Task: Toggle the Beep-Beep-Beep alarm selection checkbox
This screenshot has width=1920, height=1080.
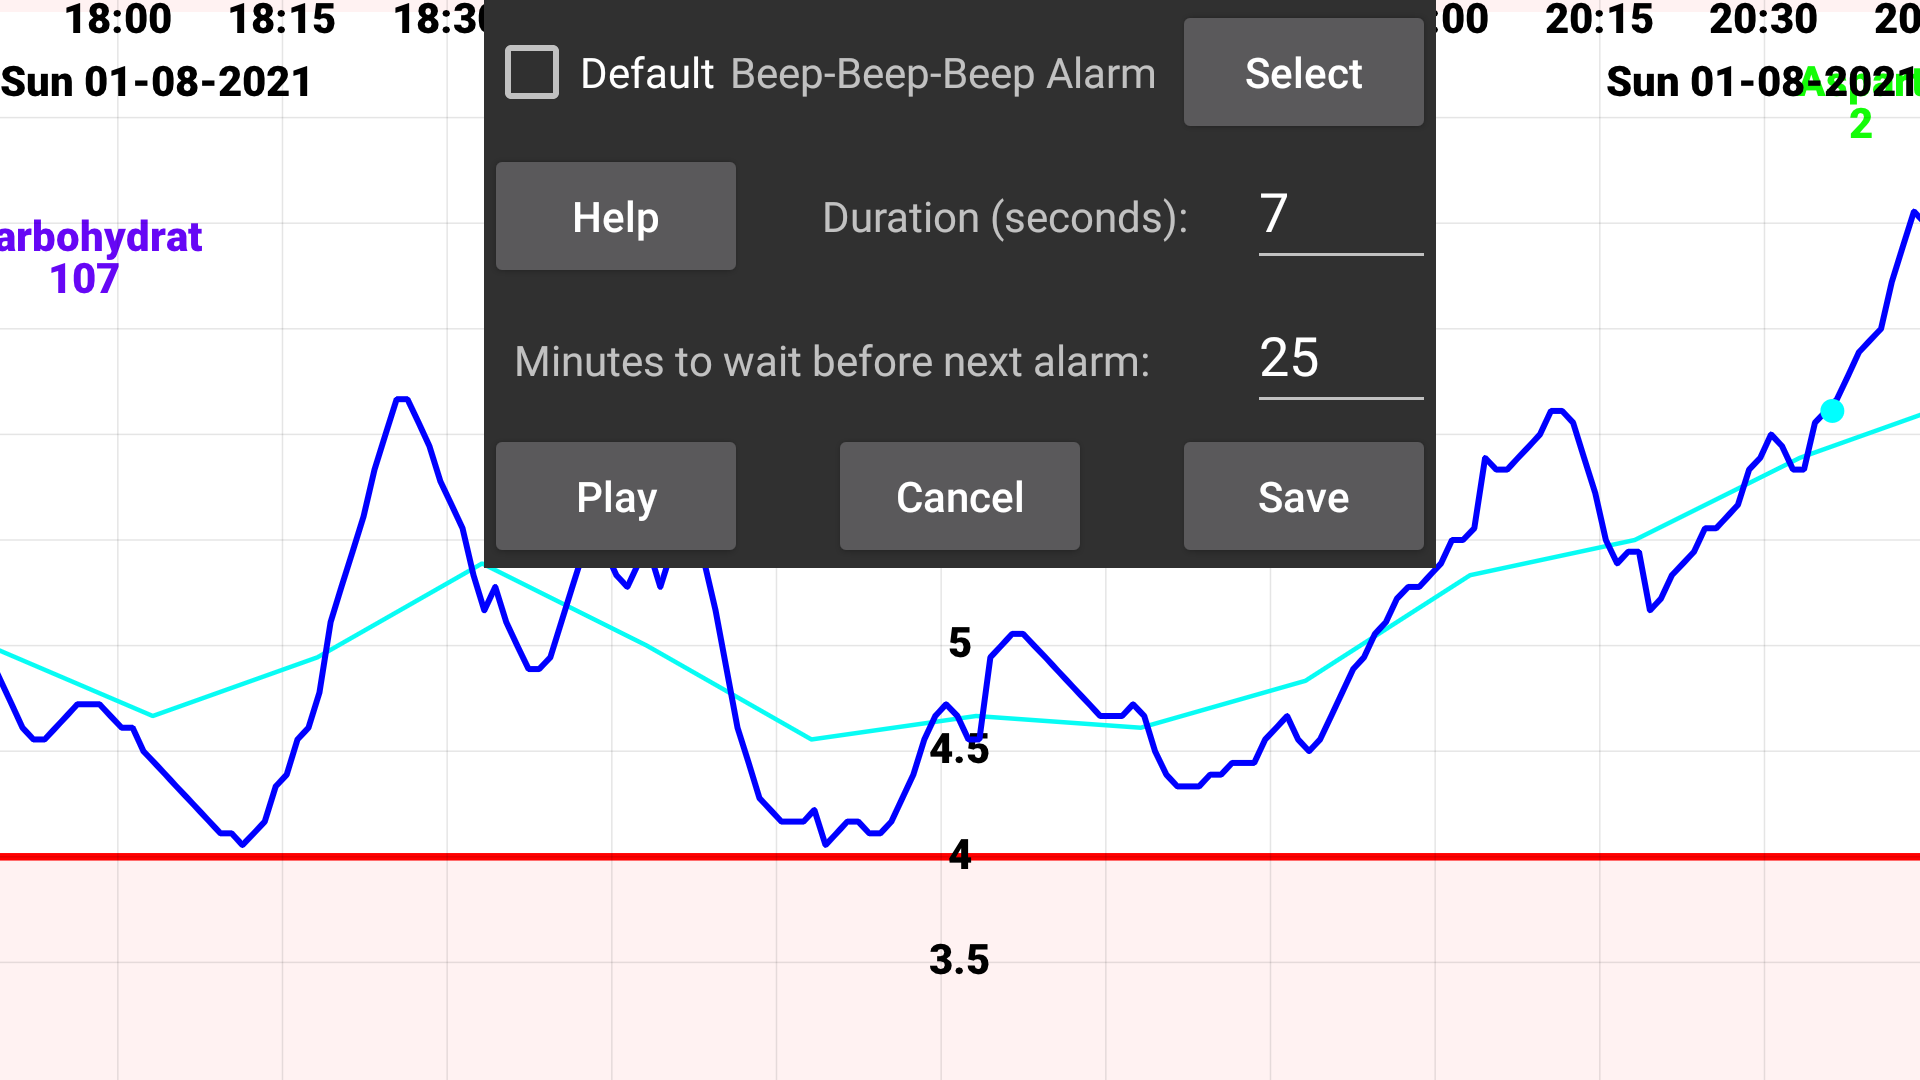Action: click(533, 73)
